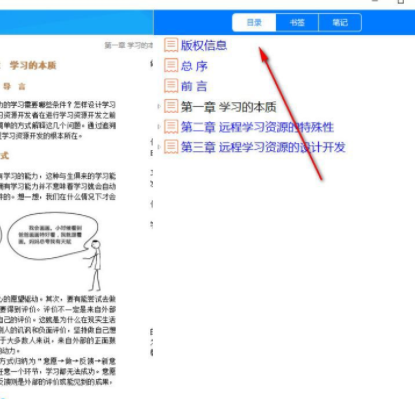
Task: Click the page icon beside 第二章
Action: [x=171, y=127]
